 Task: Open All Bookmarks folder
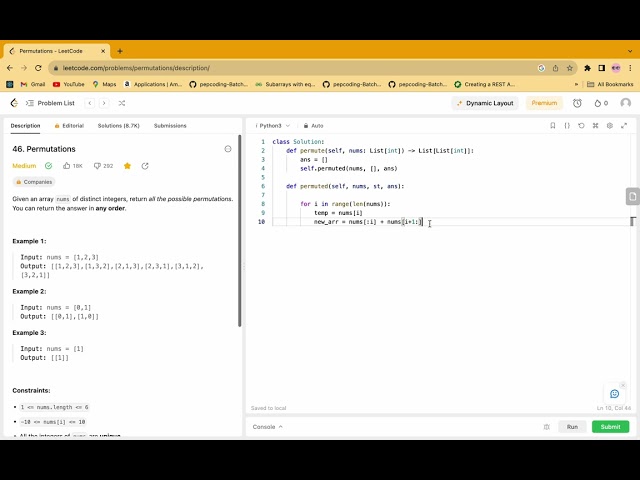click(610, 84)
